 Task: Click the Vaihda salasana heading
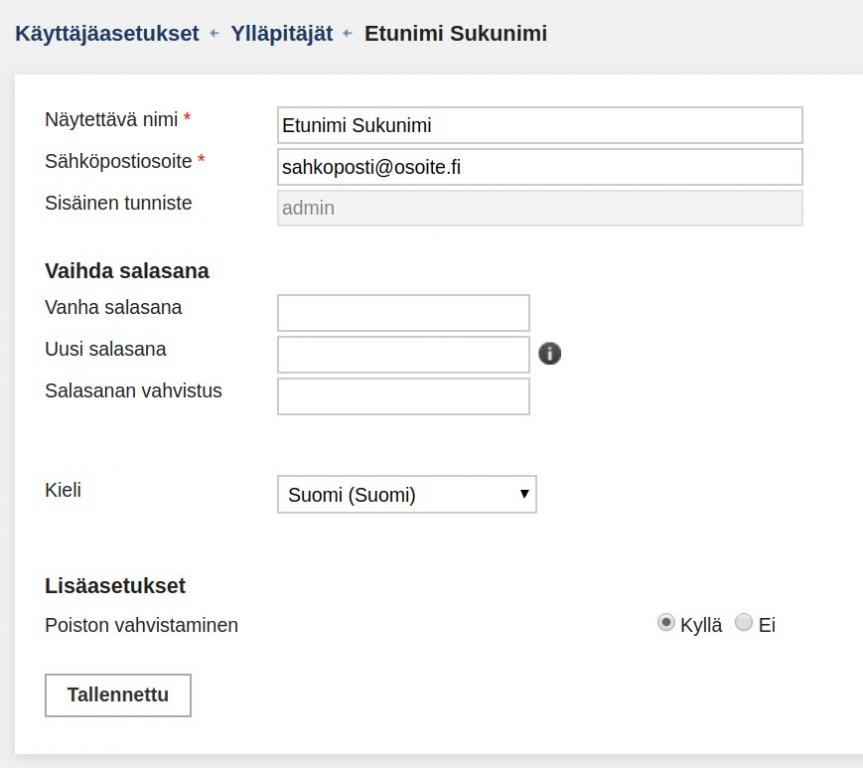pyautogui.click(x=127, y=271)
